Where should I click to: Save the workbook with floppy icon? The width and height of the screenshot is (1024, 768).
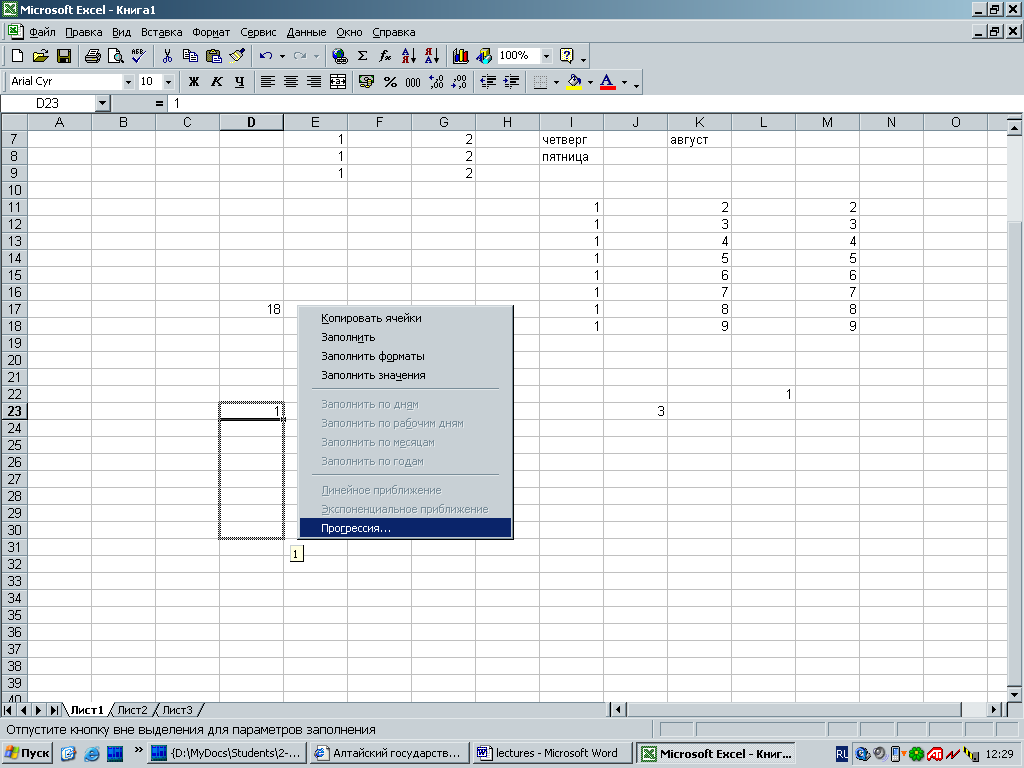click(x=64, y=56)
